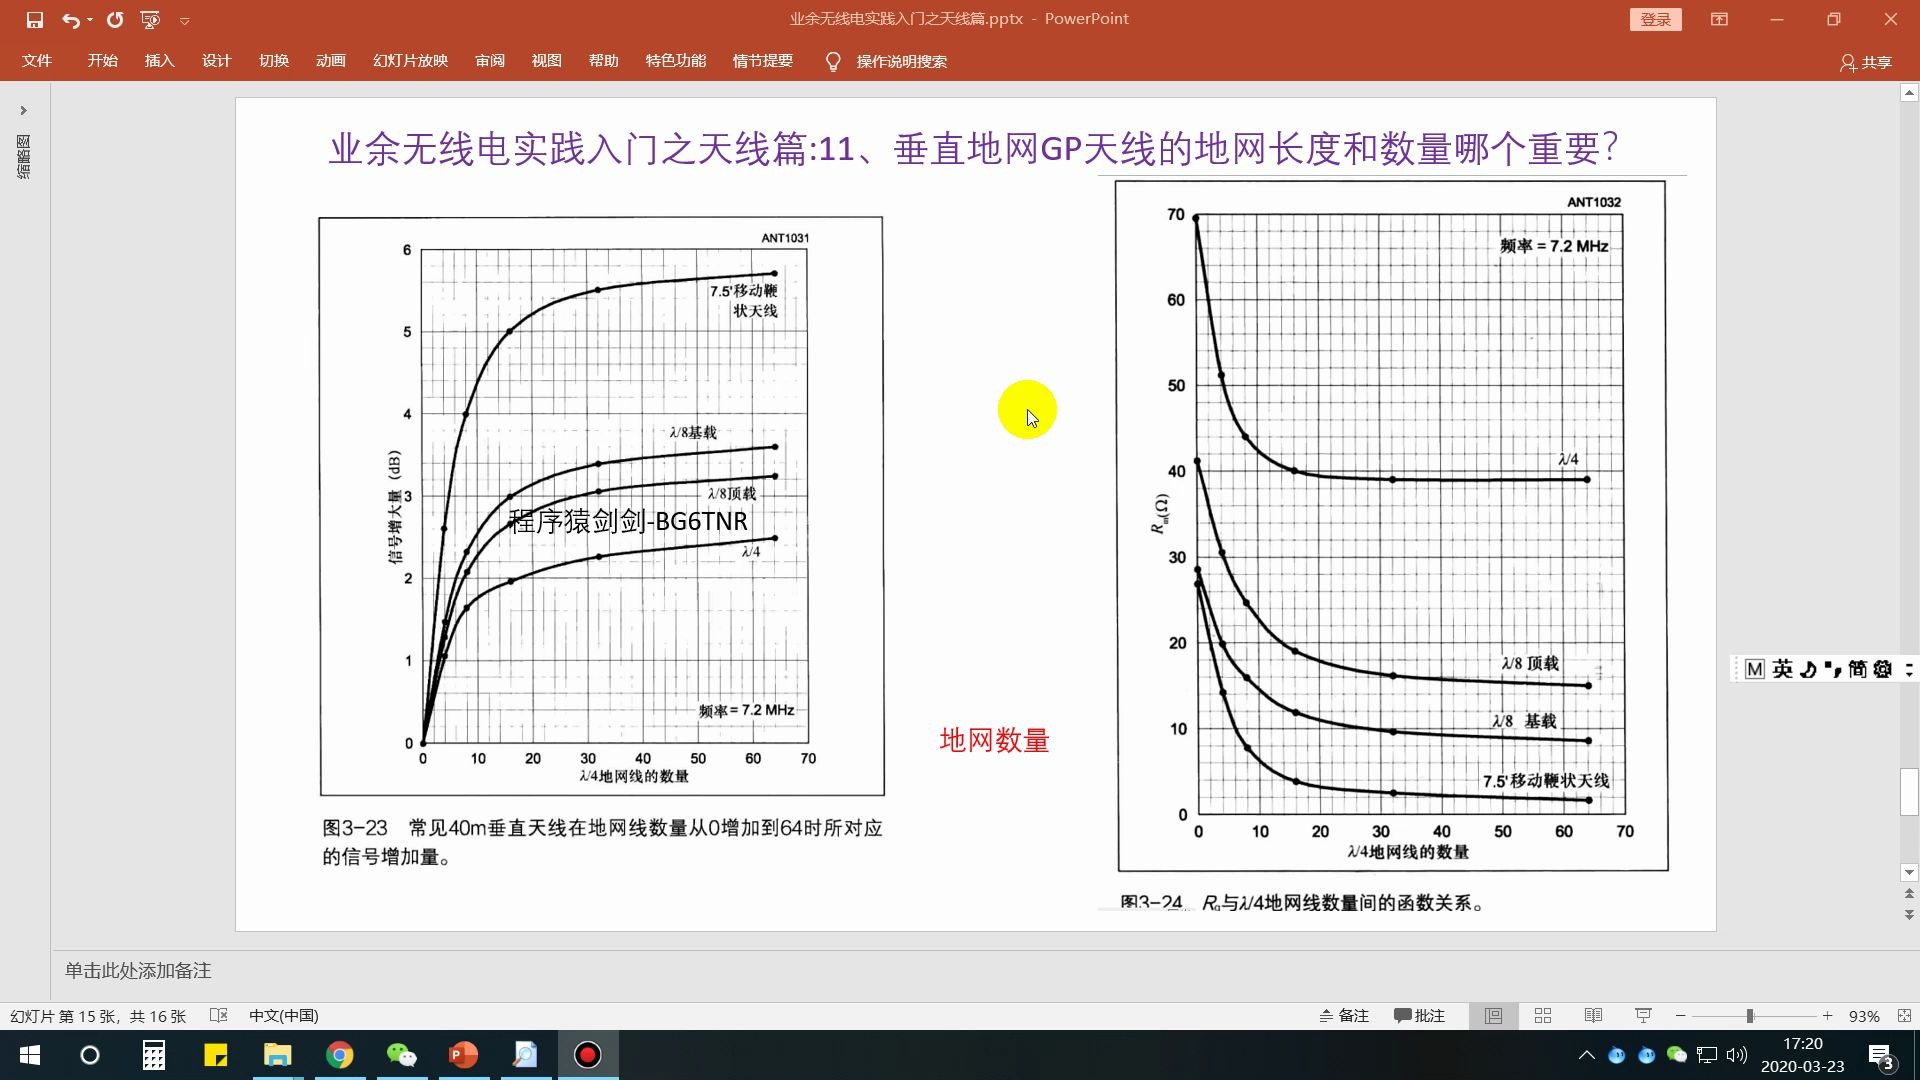Start slideshow from beginning icon

click(151, 20)
